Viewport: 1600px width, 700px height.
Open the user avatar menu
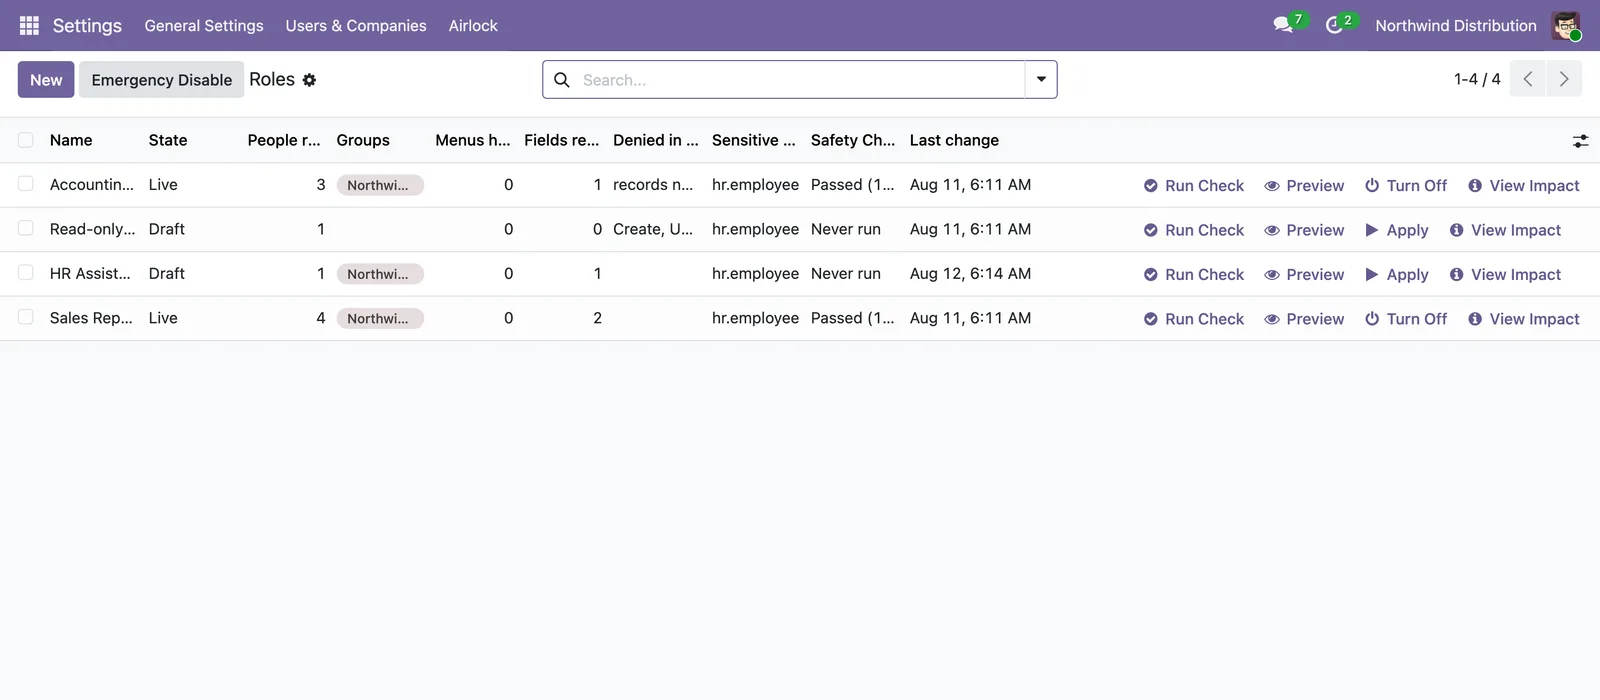[1566, 25]
